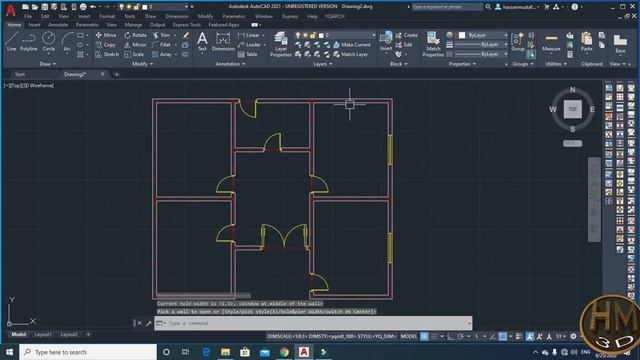Open Layer Properties manager
Screen dimensions: 640x360
coord(281,44)
